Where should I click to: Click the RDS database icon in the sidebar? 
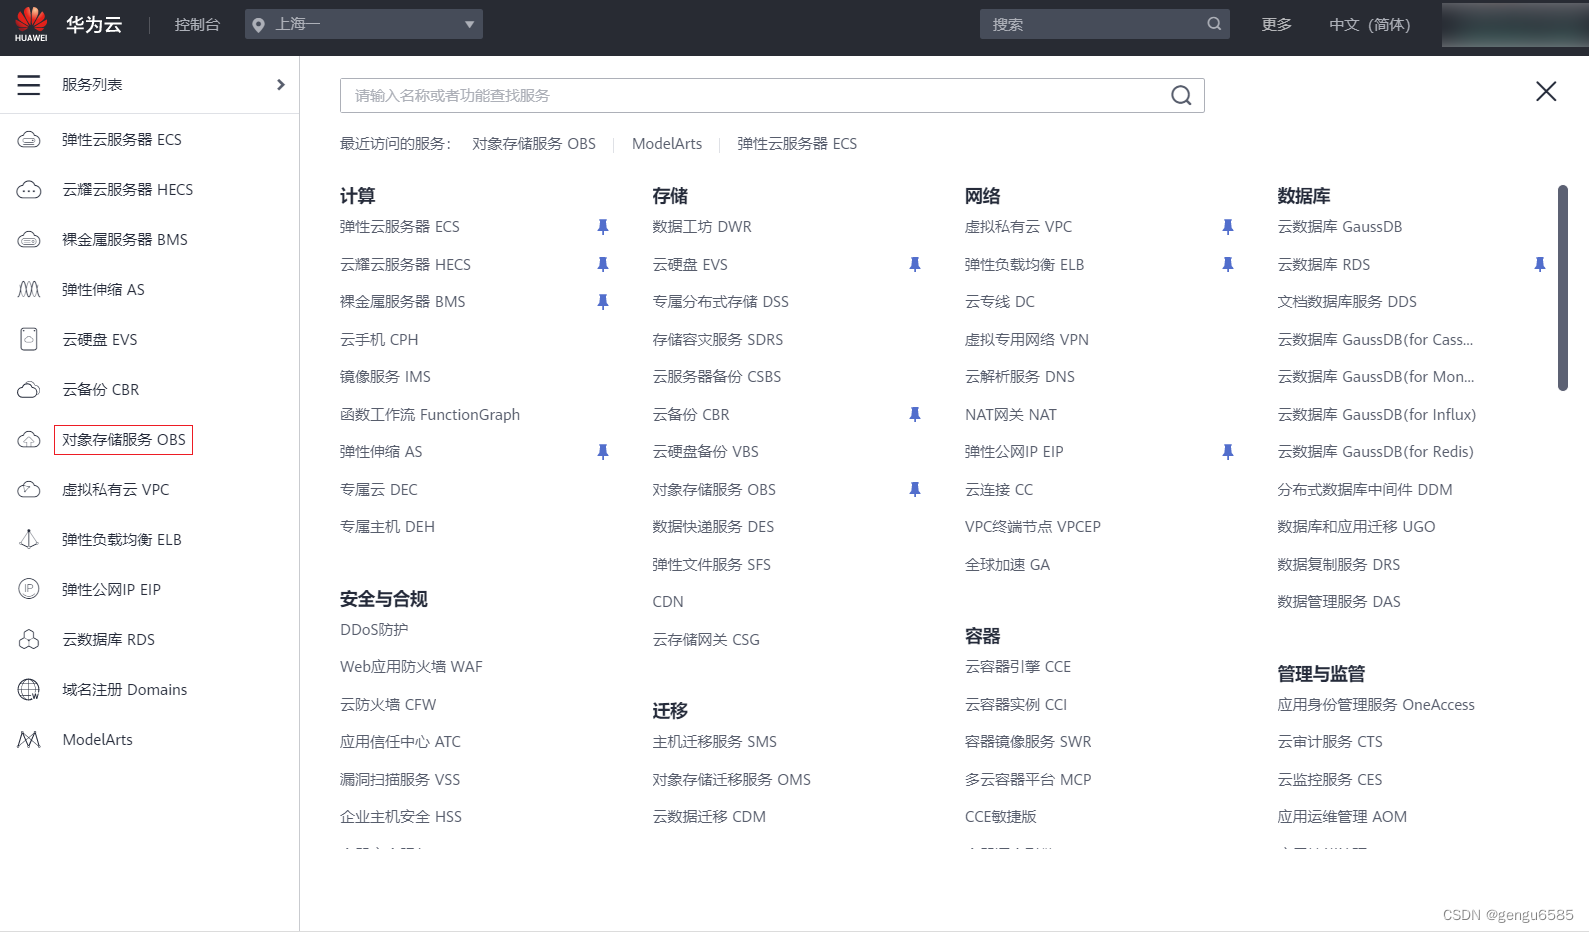29,640
